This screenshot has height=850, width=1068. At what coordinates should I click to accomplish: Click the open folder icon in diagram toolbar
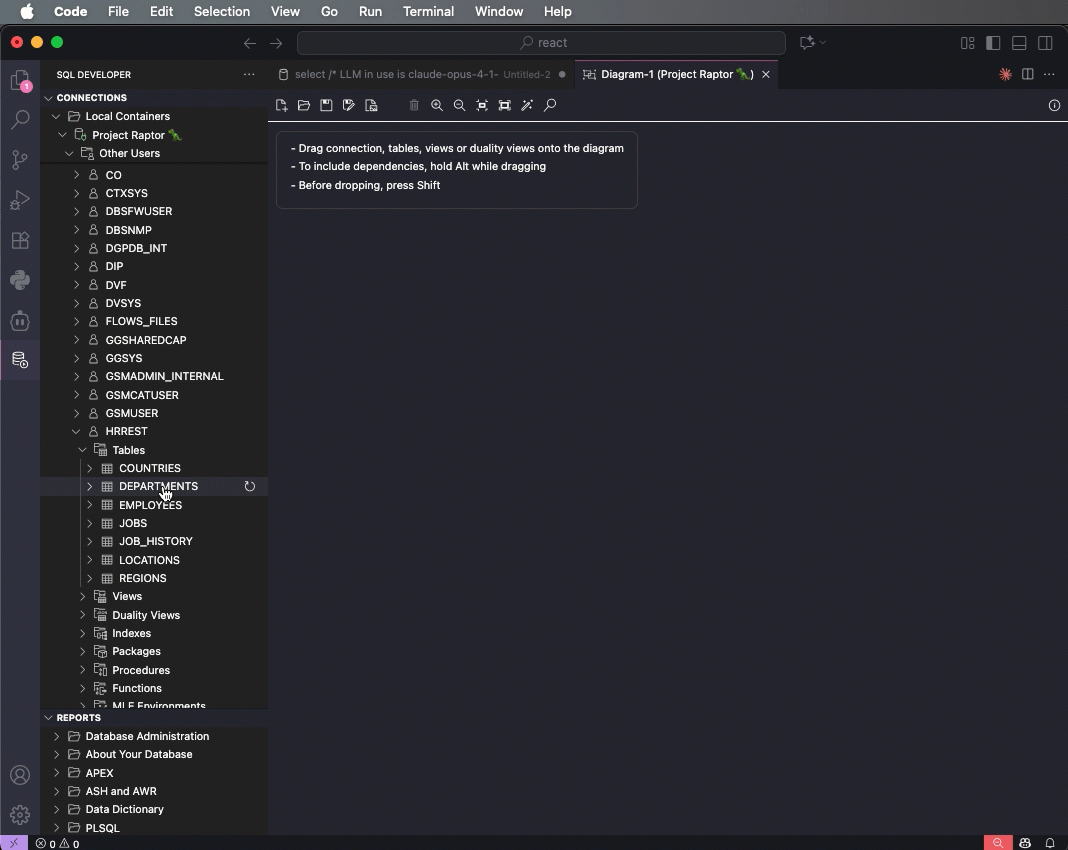coord(304,105)
